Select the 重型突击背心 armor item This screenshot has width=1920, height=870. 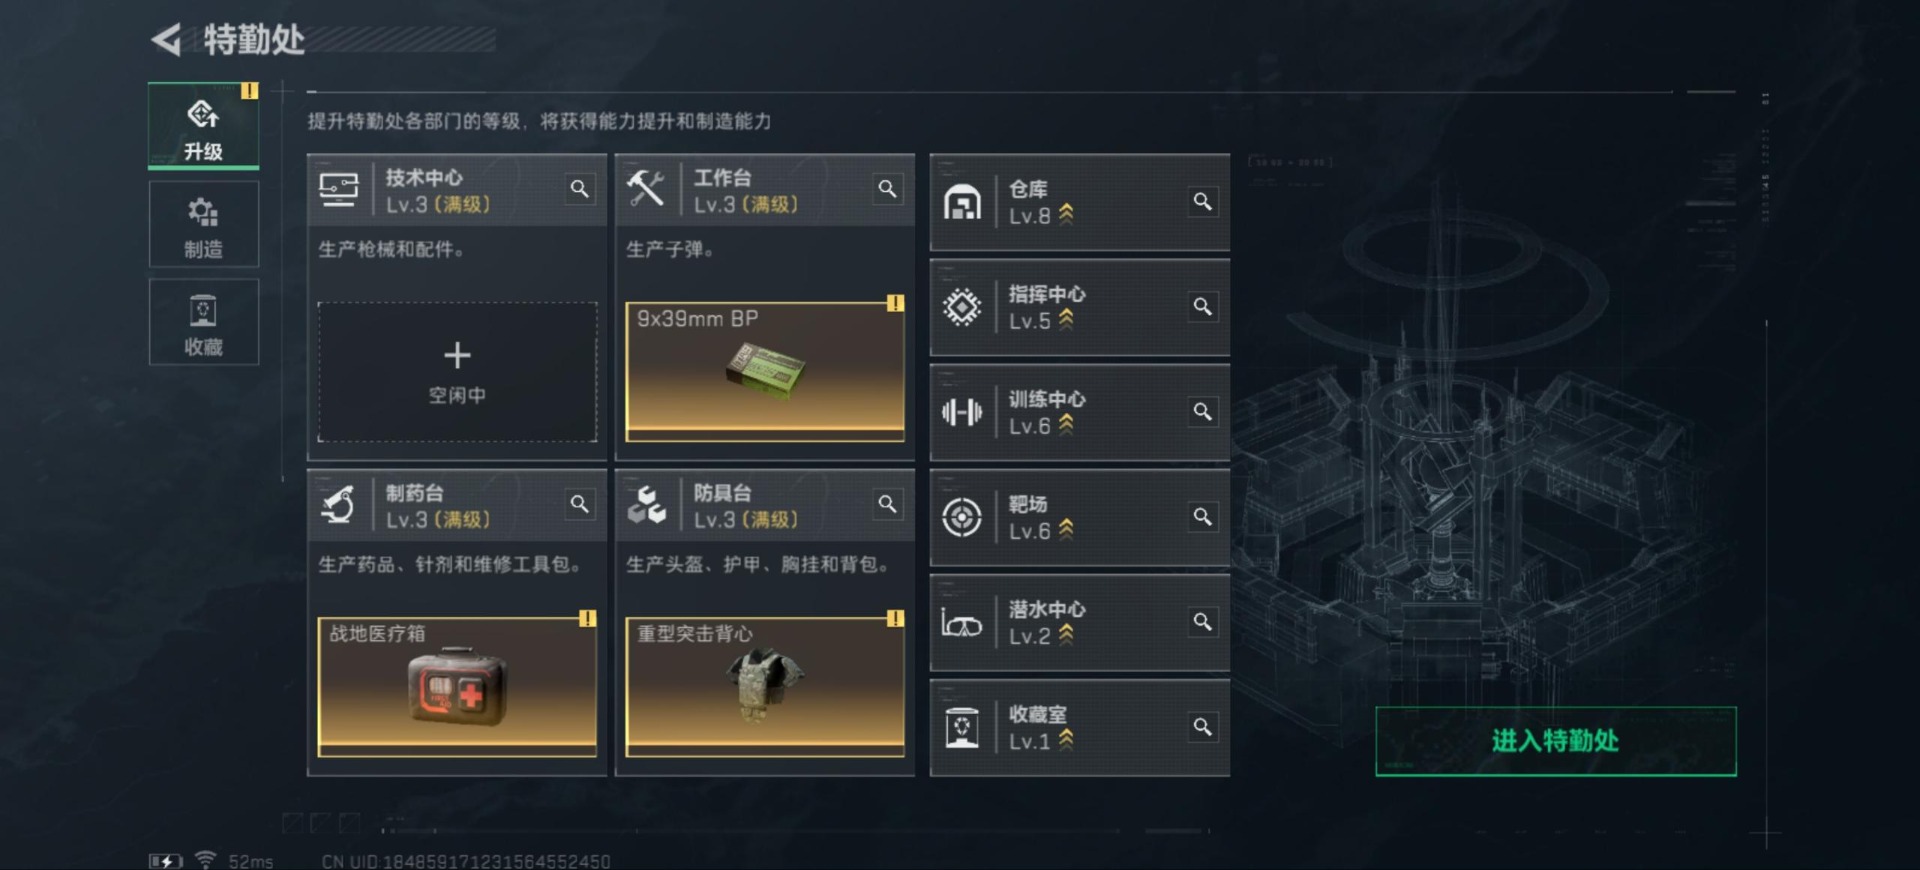pos(765,687)
